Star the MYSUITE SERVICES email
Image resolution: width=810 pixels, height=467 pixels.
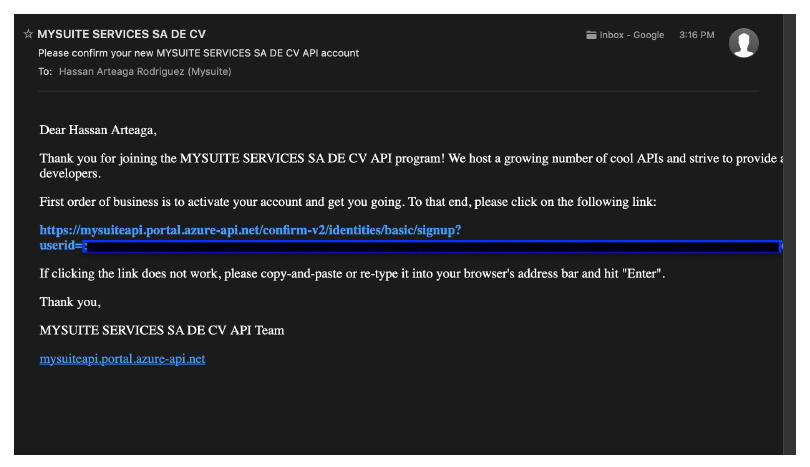pos(28,34)
